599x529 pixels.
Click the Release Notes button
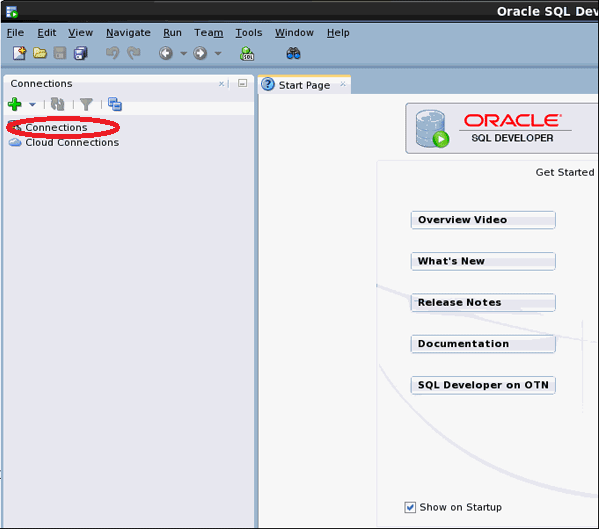(483, 303)
